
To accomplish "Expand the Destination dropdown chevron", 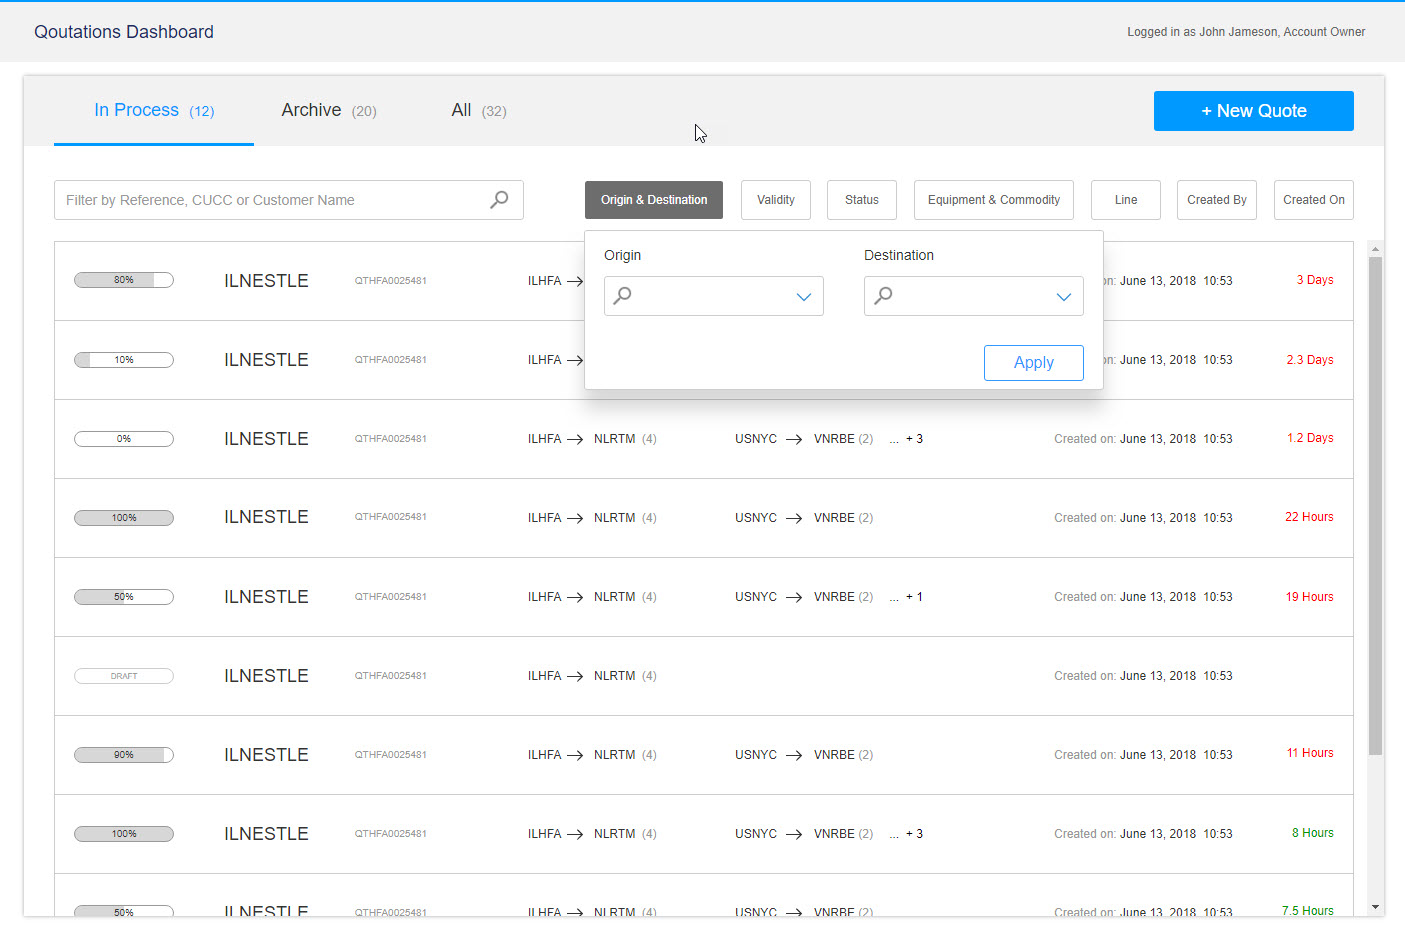I will click(x=1064, y=297).
